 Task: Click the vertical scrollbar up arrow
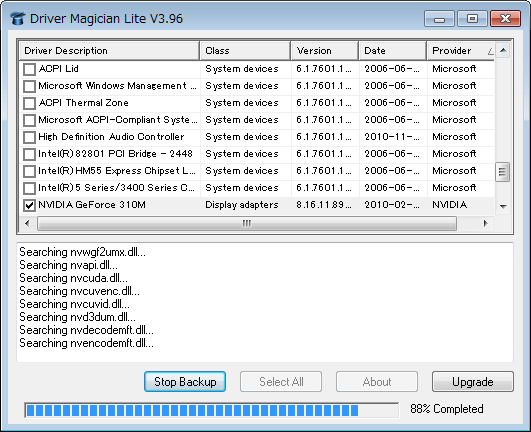[x=503, y=50]
